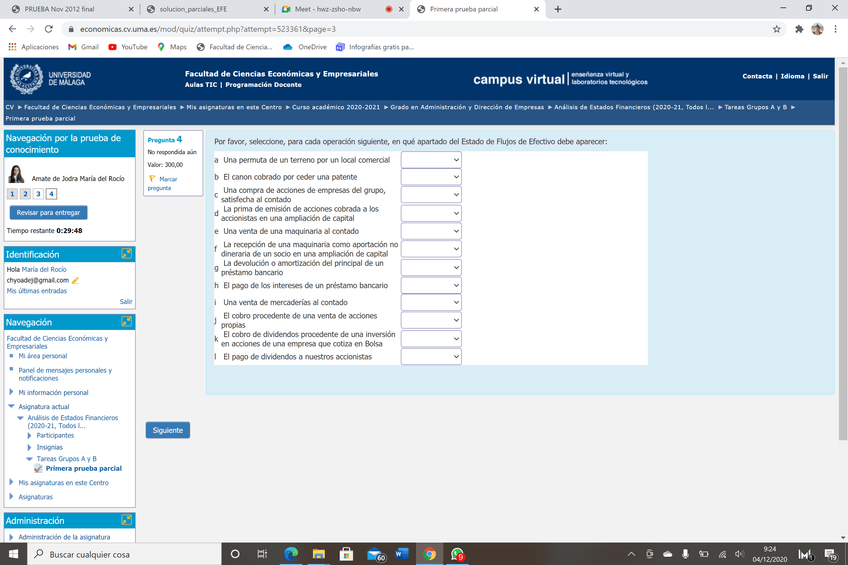Image resolution: width=848 pixels, height=565 pixels.
Task: Open 'Aulas TIC' header link
Action: click(201, 85)
